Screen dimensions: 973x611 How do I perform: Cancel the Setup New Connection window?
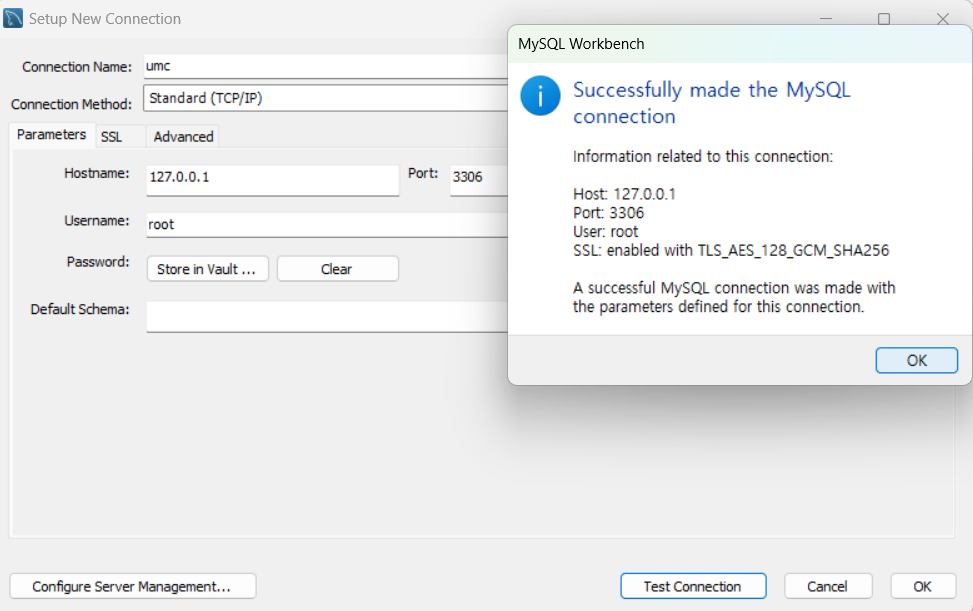(x=828, y=586)
